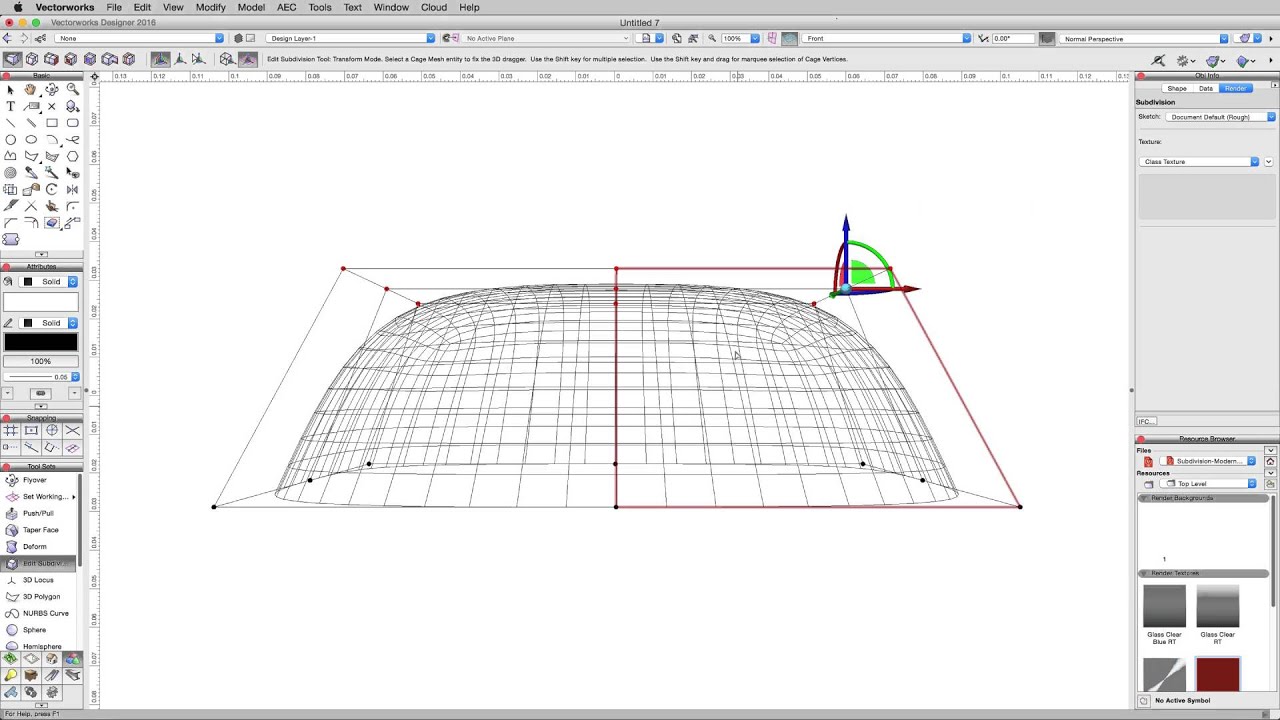Choose the Taper Face tool
Image resolution: width=1280 pixels, height=720 pixels.
point(40,530)
